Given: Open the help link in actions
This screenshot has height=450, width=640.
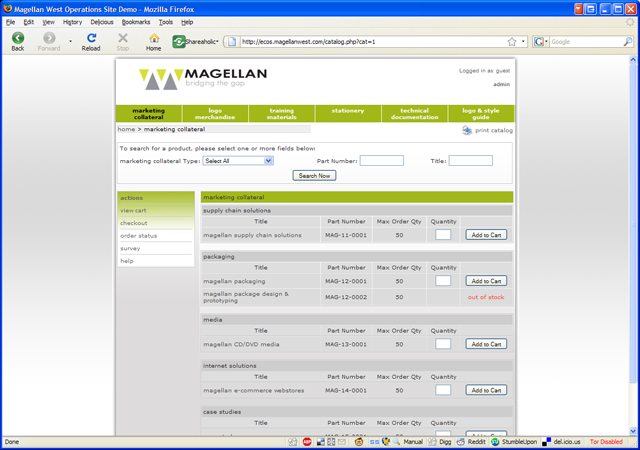Looking at the screenshot, I should click(127, 261).
